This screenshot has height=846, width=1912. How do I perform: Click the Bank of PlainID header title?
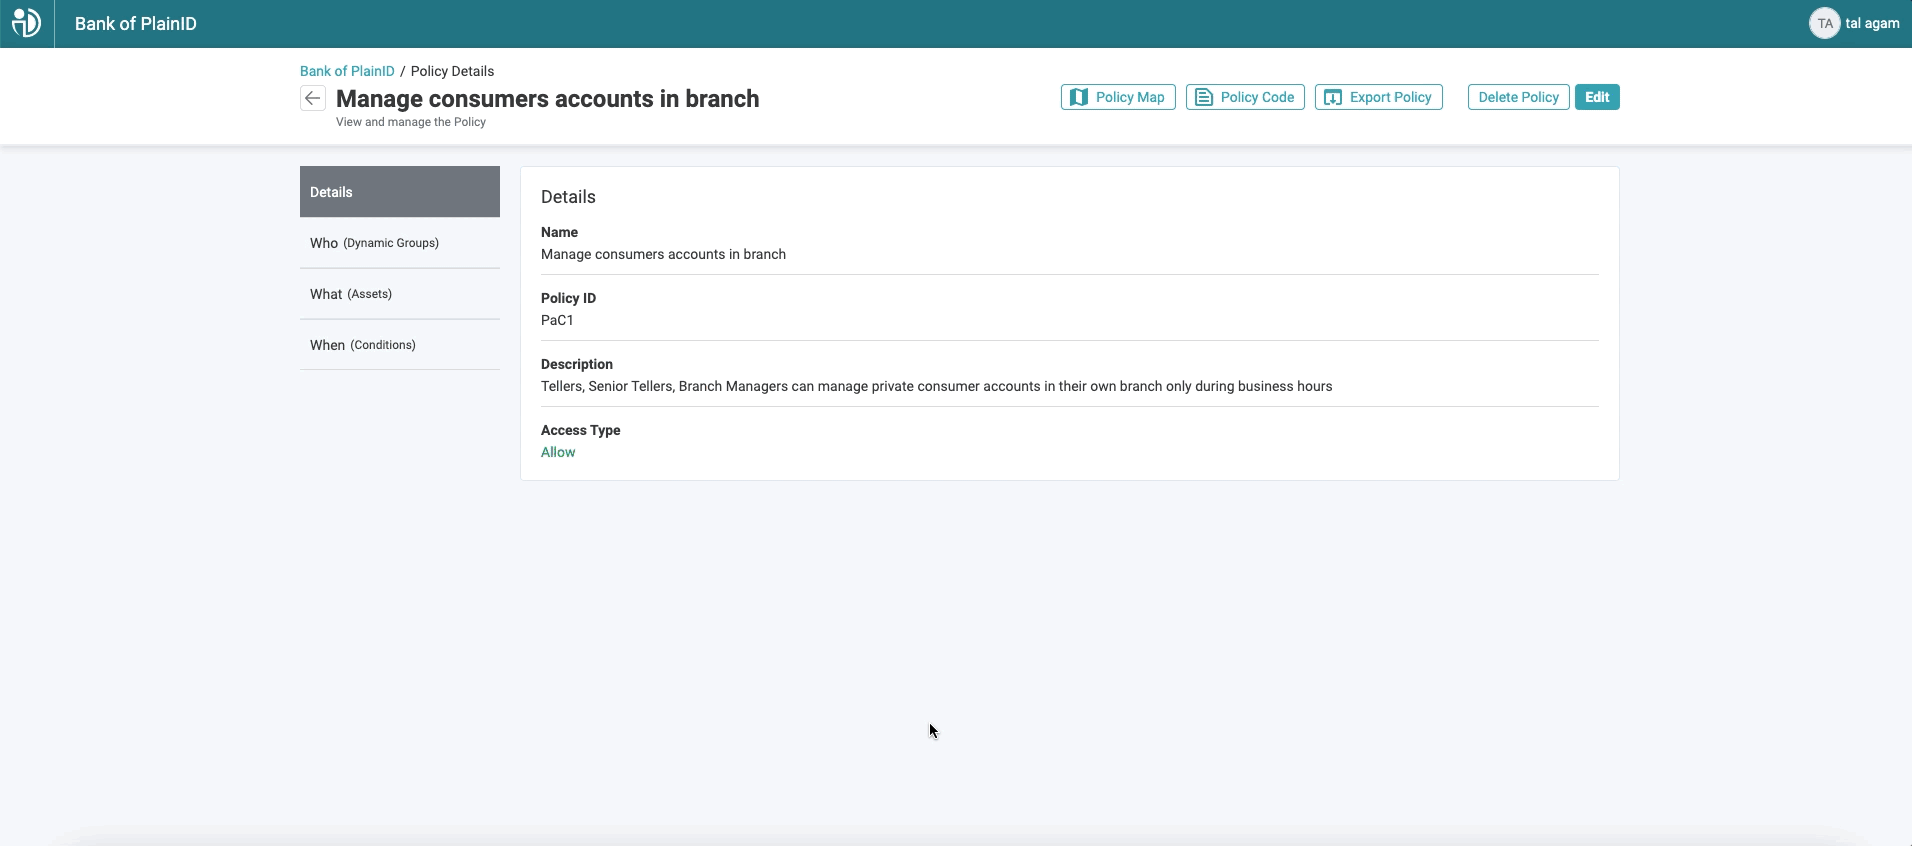click(136, 23)
